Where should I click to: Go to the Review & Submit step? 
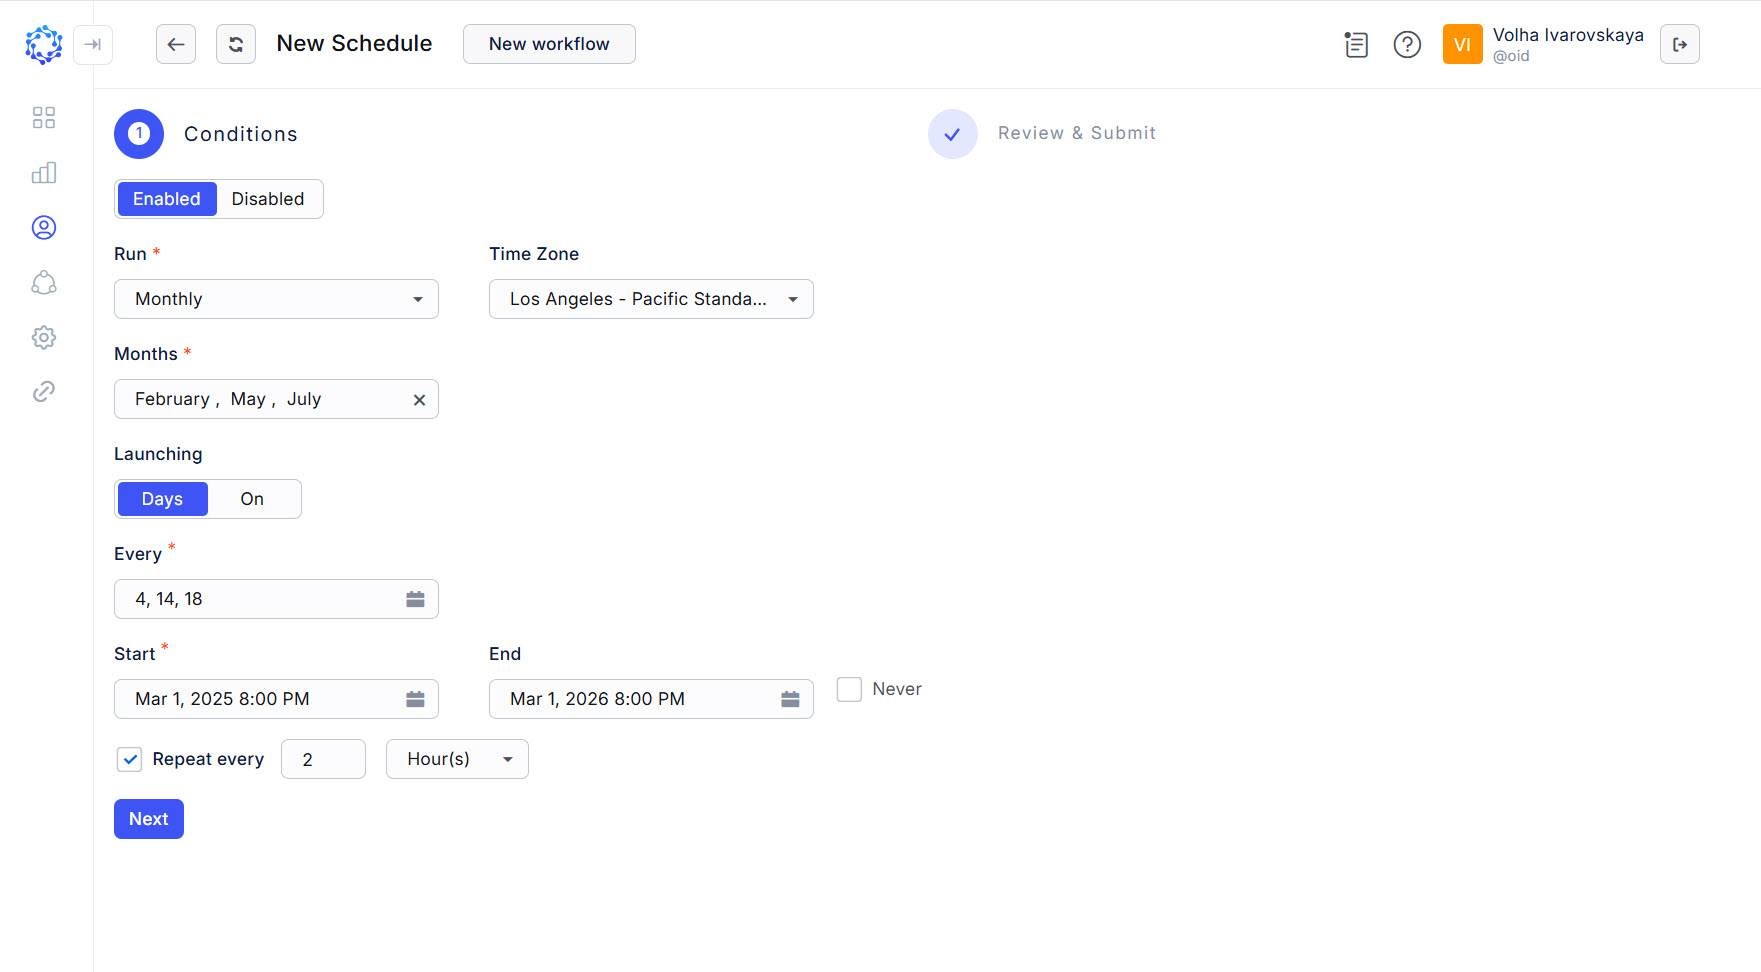point(1076,133)
